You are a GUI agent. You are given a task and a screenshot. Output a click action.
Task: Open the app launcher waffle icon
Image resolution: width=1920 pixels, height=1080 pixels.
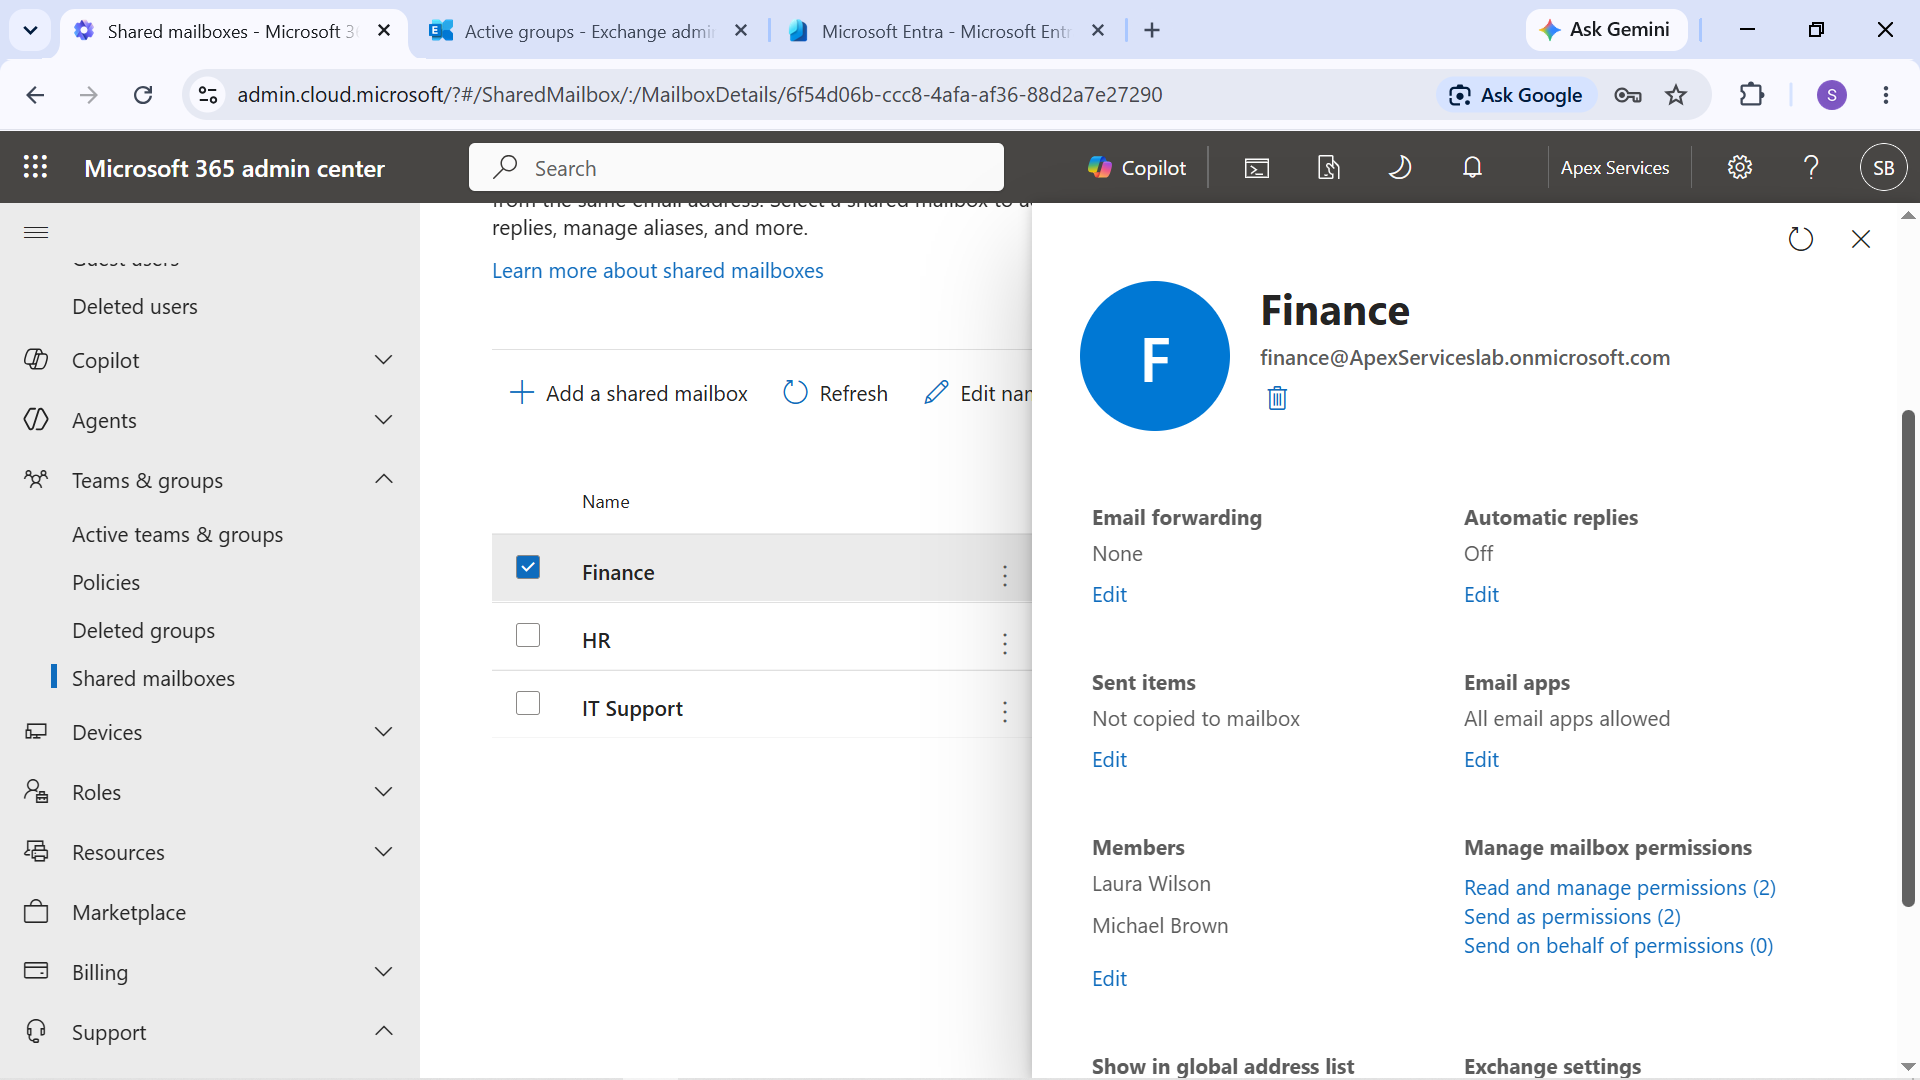click(x=35, y=167)
